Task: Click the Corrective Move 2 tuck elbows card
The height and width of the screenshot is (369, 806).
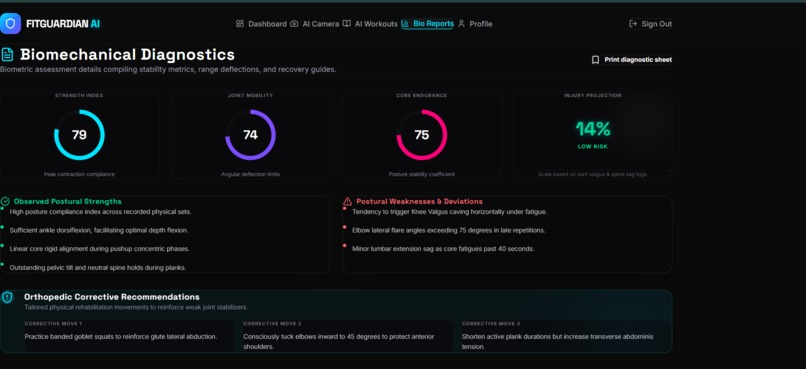Action: [347, 336]
